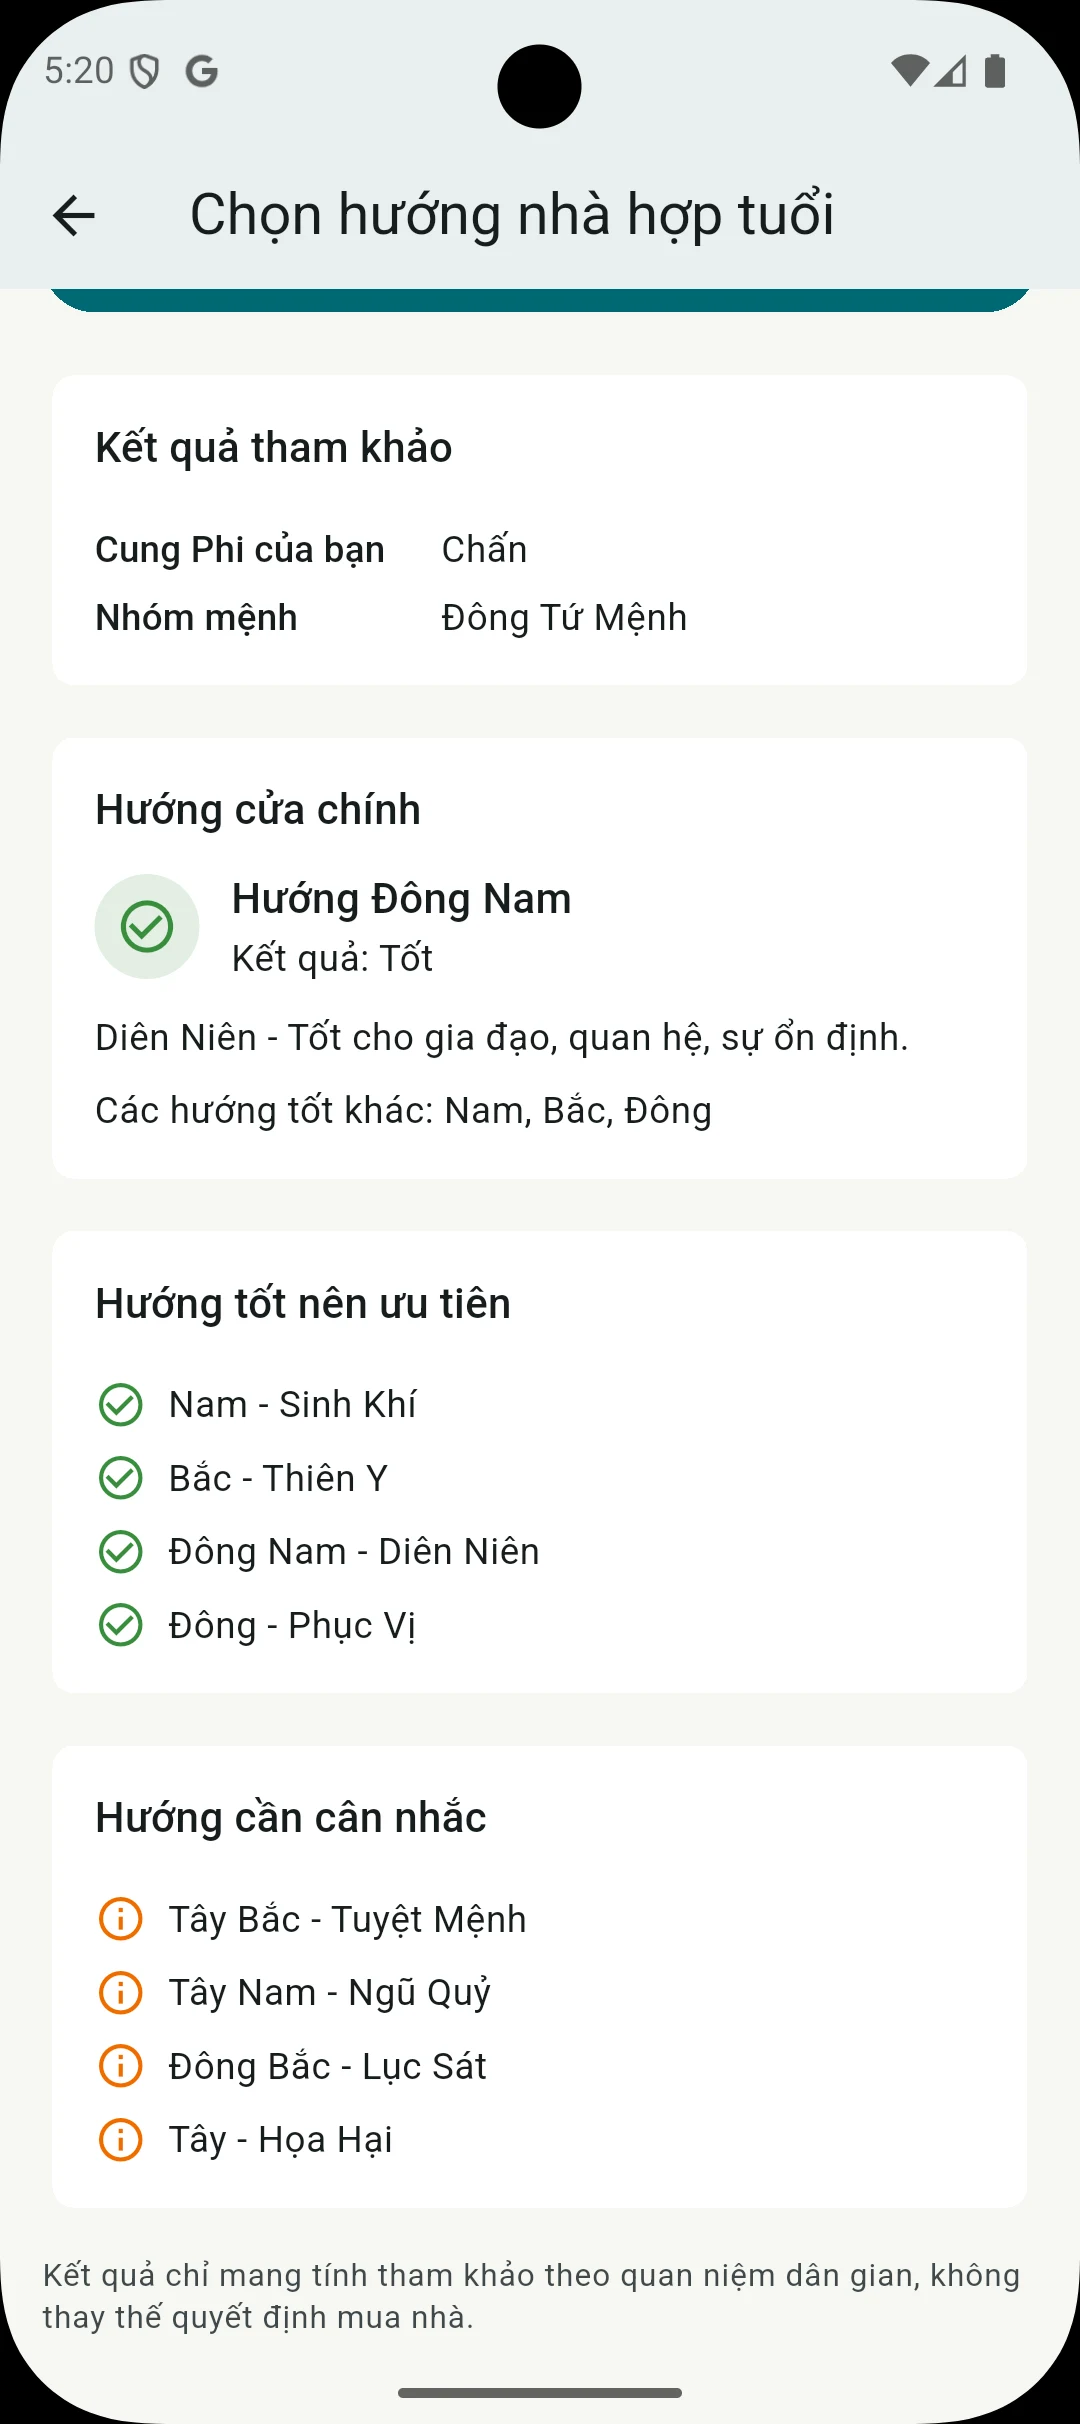The height and width of the screenshot is (2424, 1080).
Task: Tap the Các hướng tốt khác line
Action: (404, 1110)
